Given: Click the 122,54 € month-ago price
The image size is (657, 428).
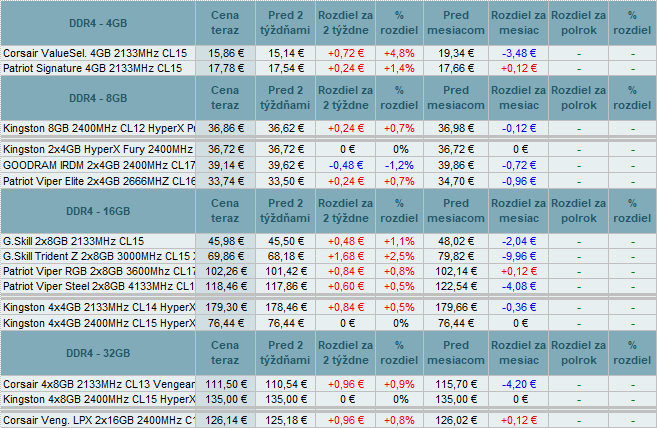Looking at the screenshot, I should pos(456,286).
